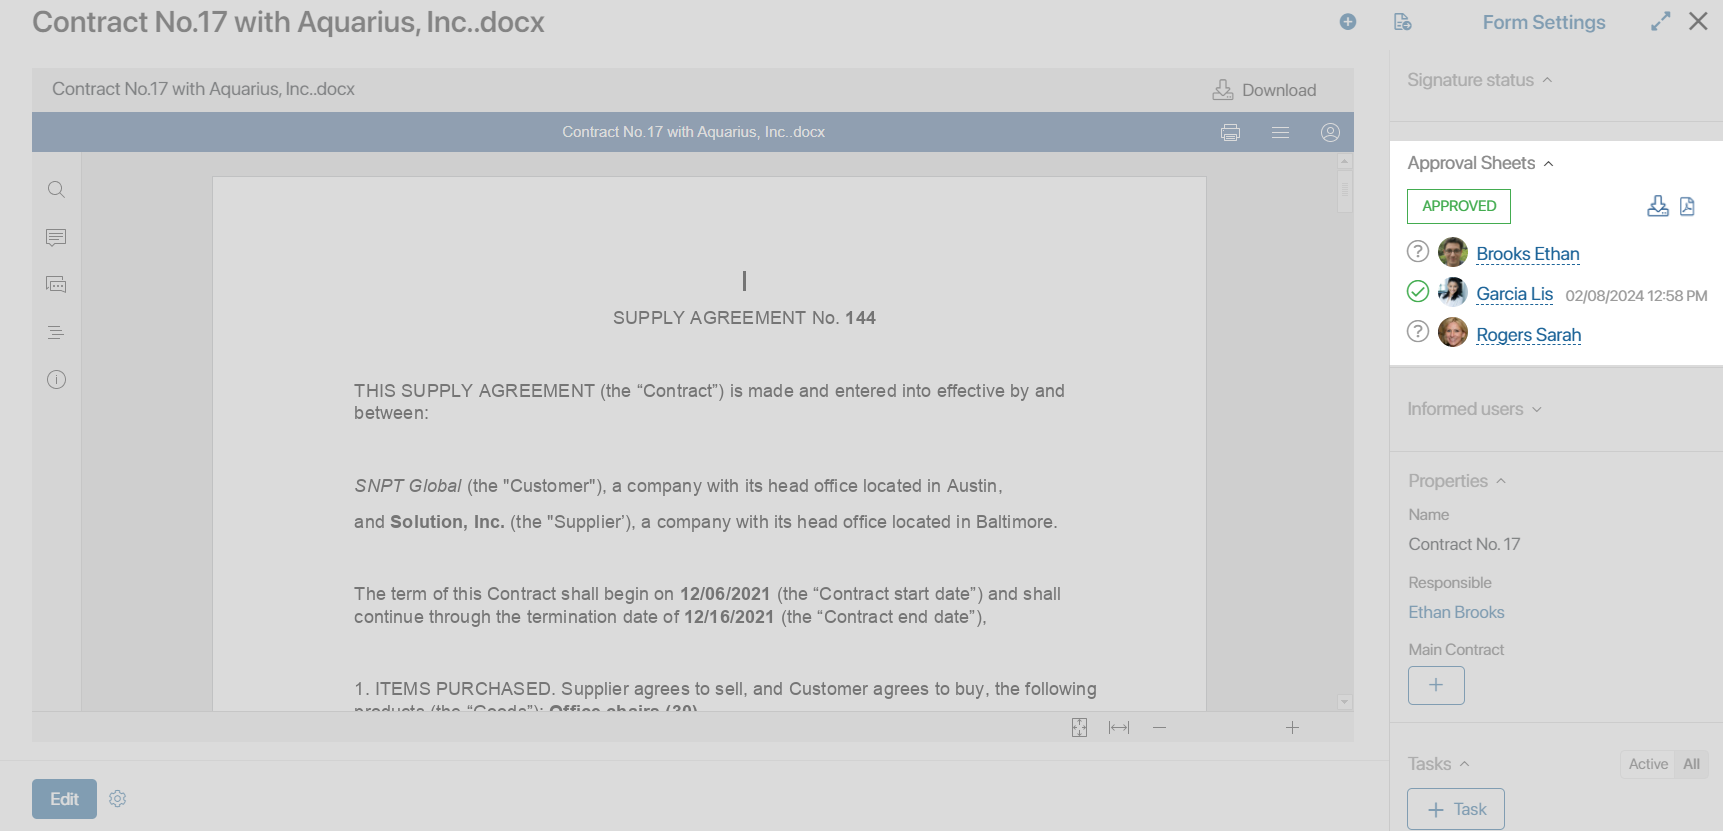Collapse the Properties section

(1457, 481)
